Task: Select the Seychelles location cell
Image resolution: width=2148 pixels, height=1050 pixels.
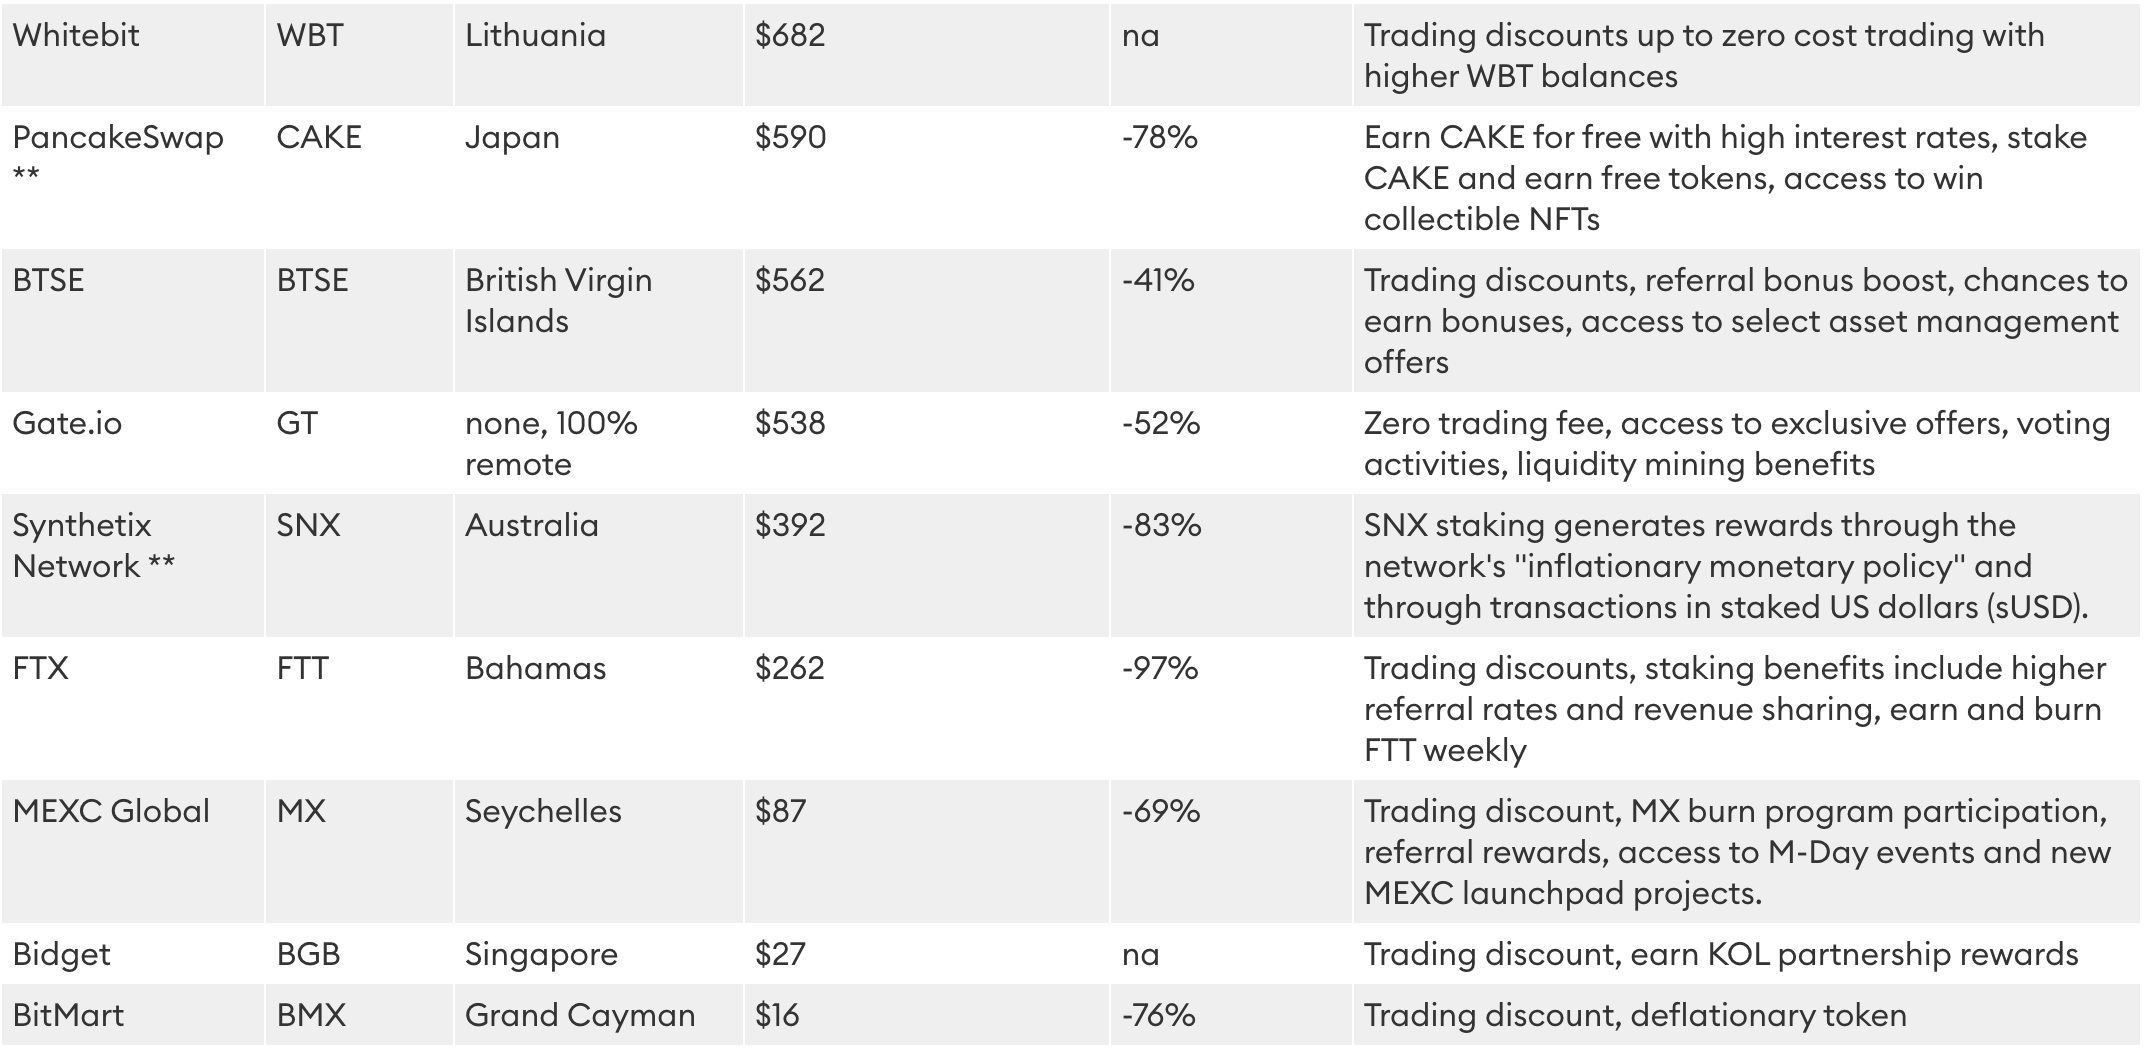Action: (543, 812)
